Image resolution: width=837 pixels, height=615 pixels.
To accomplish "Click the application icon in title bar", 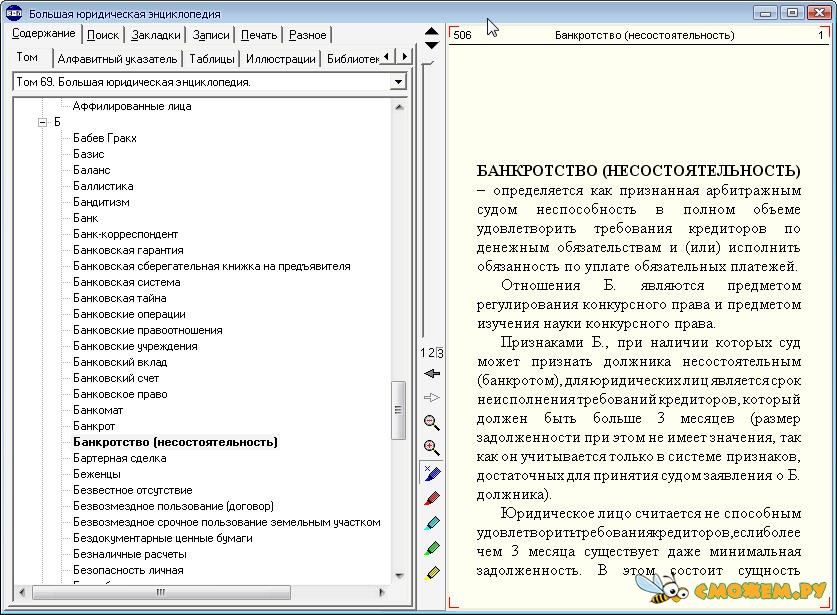I will [14, 13].
